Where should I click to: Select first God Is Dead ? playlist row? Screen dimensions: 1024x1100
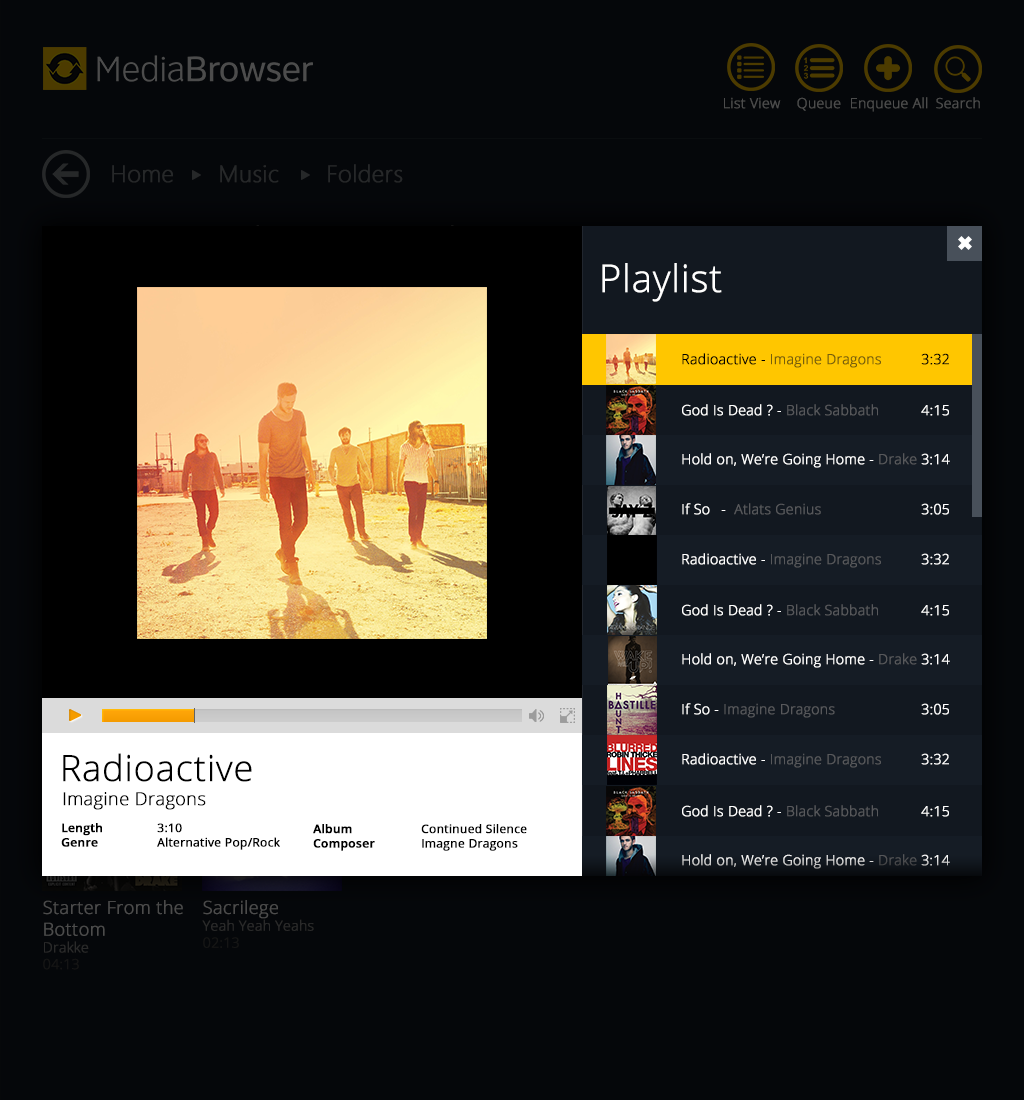pyautogui.click(x=777, y=410)
